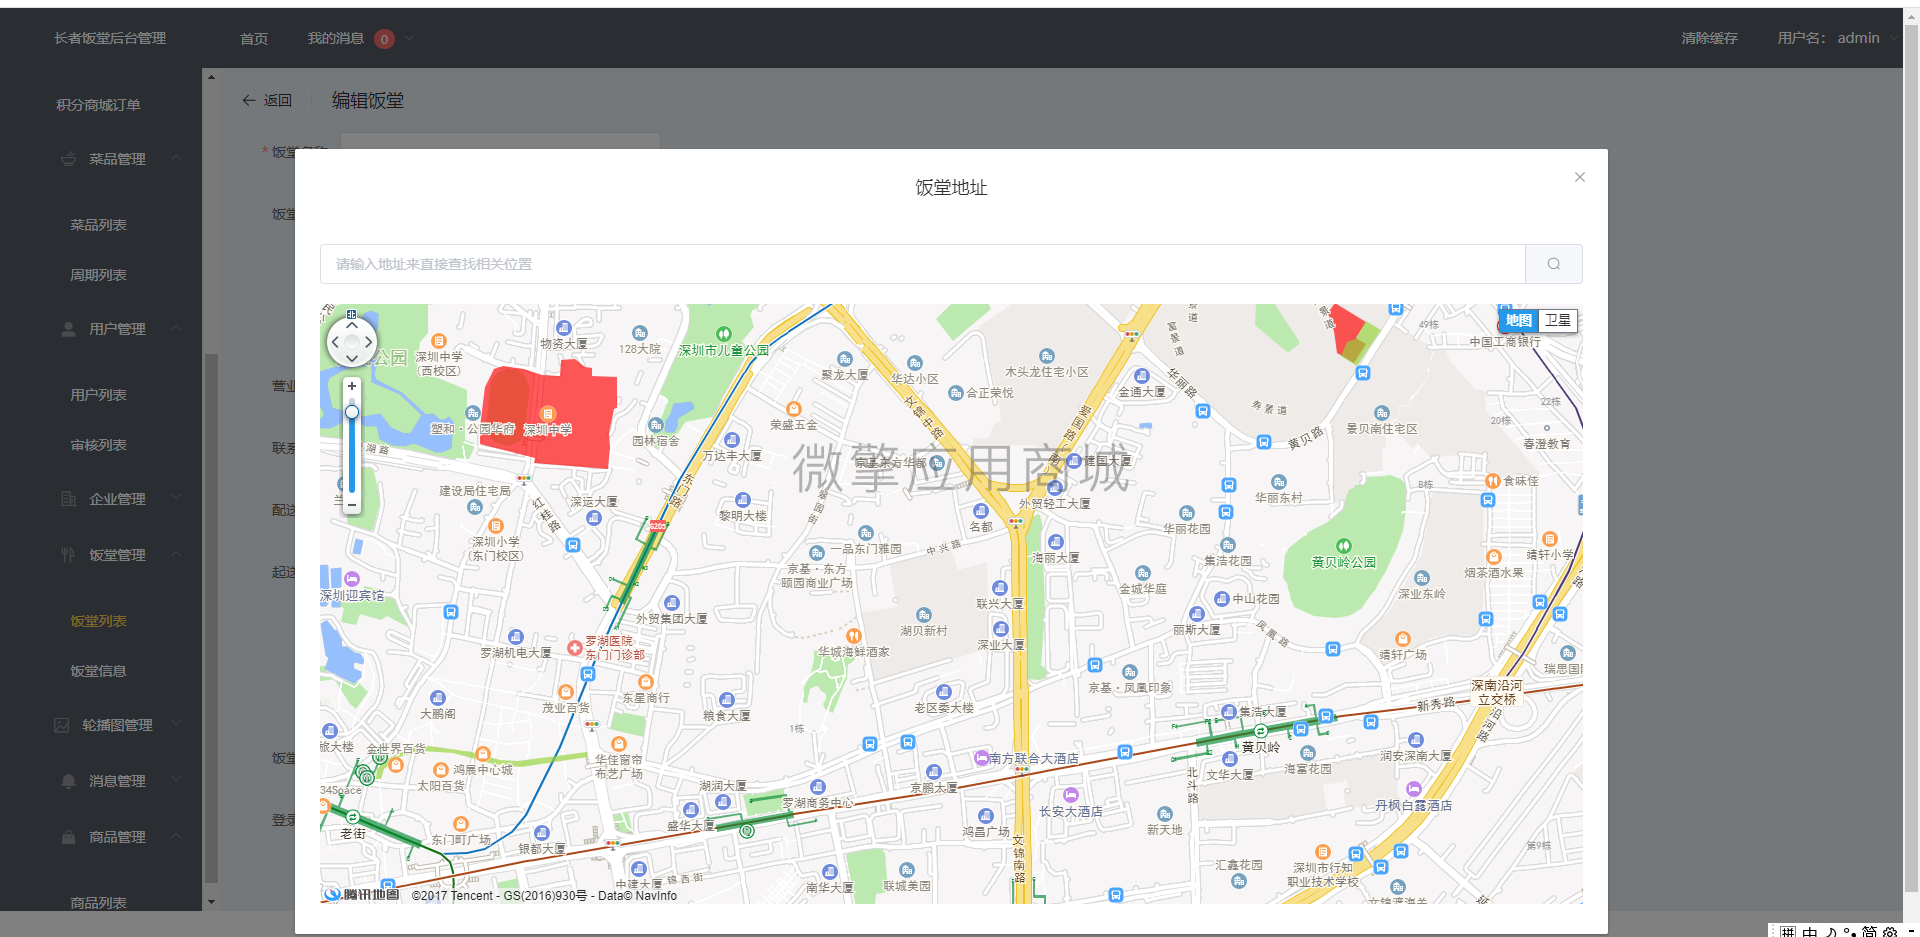Select 审核列表 in sidebar
The image size is (1920, 937).
98,445
